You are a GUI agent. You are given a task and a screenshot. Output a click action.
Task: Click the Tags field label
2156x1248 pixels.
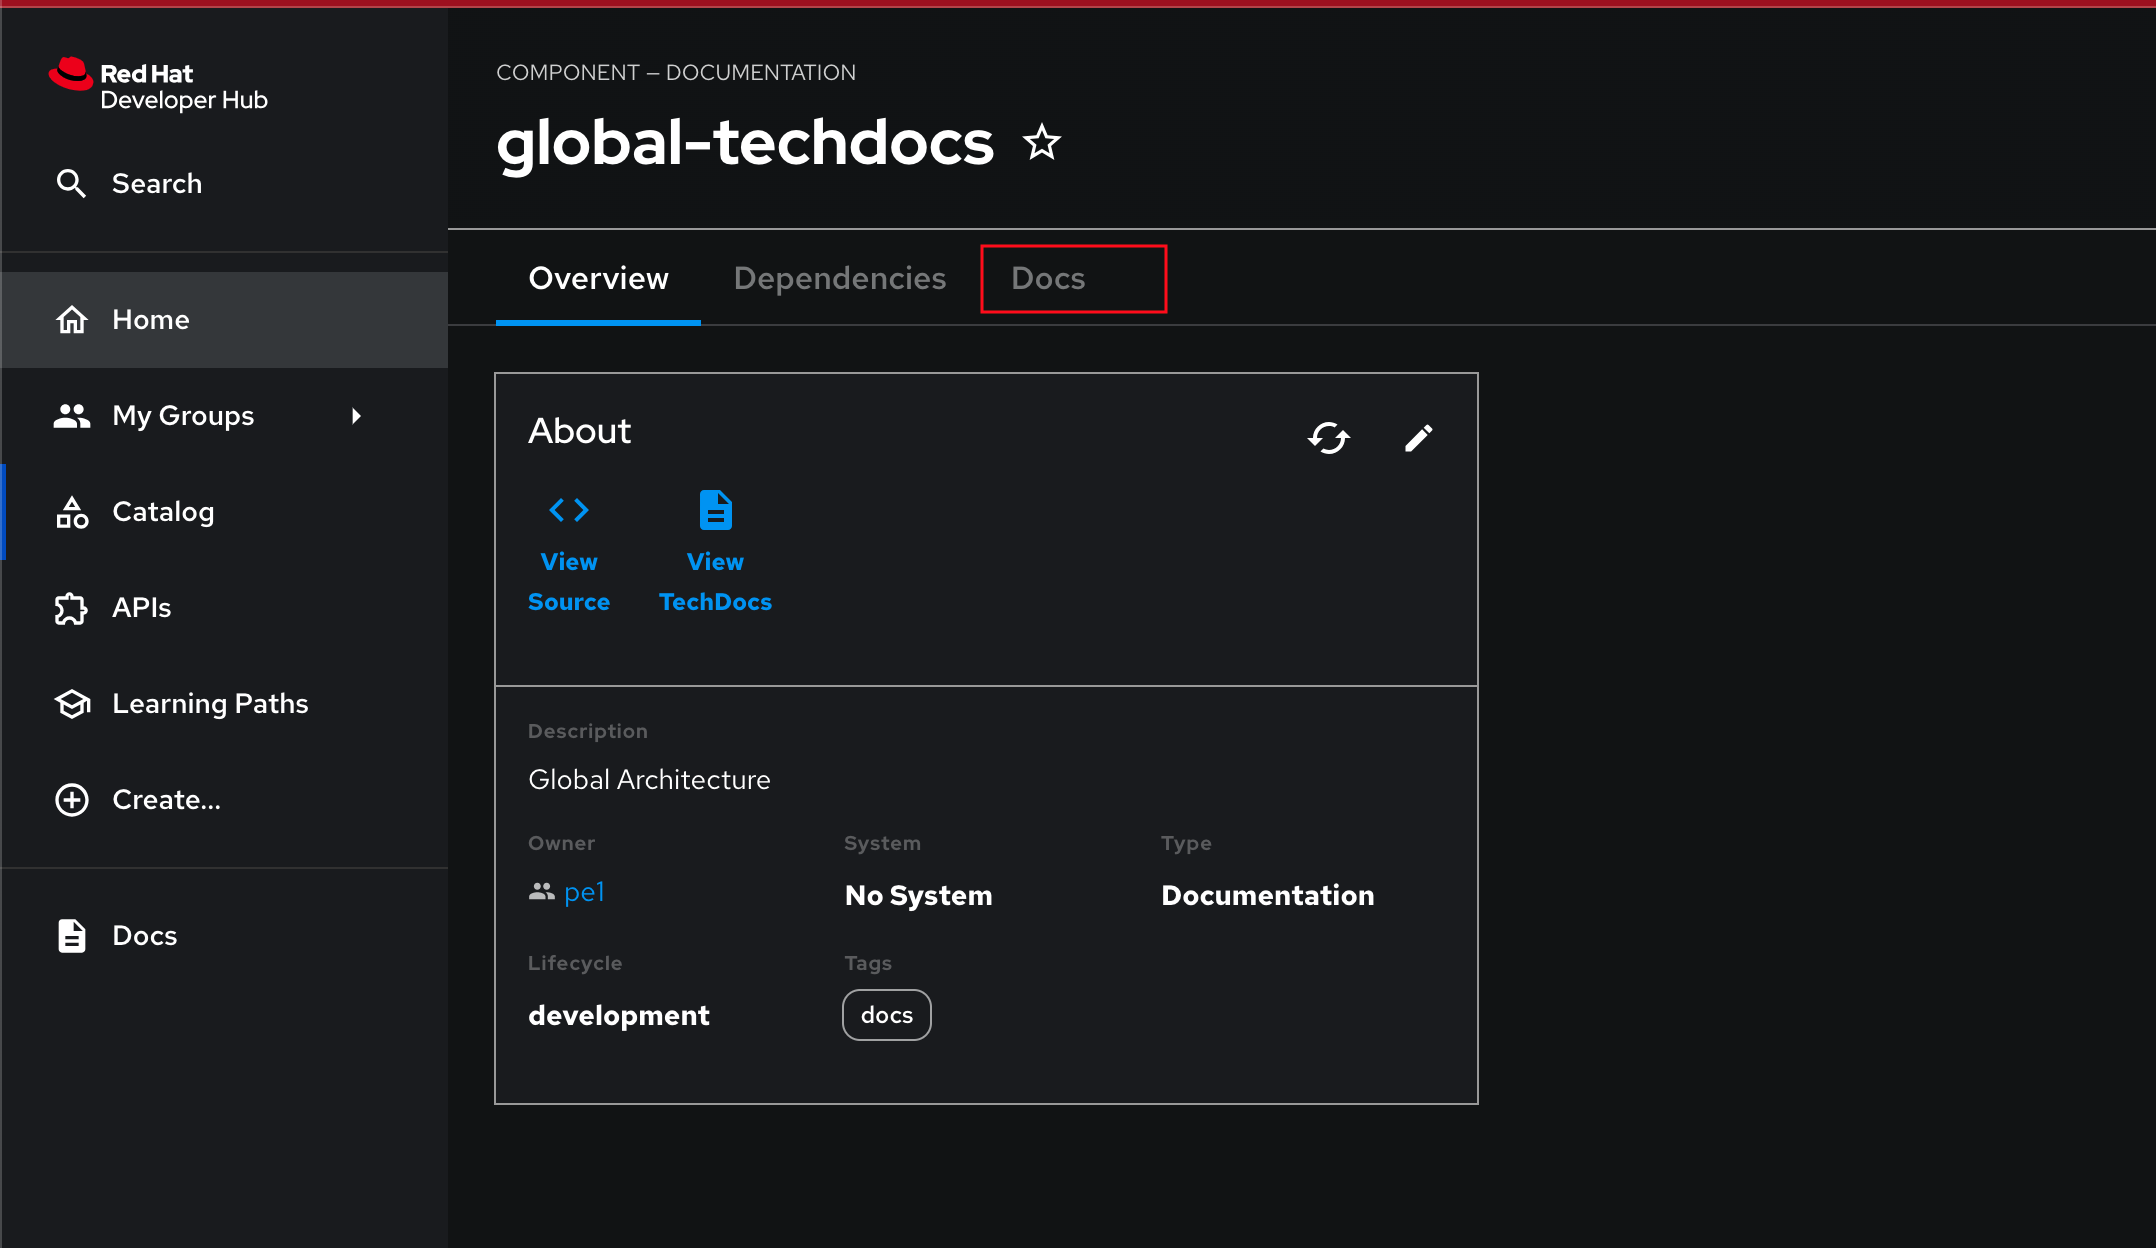[x=868, y=963]
